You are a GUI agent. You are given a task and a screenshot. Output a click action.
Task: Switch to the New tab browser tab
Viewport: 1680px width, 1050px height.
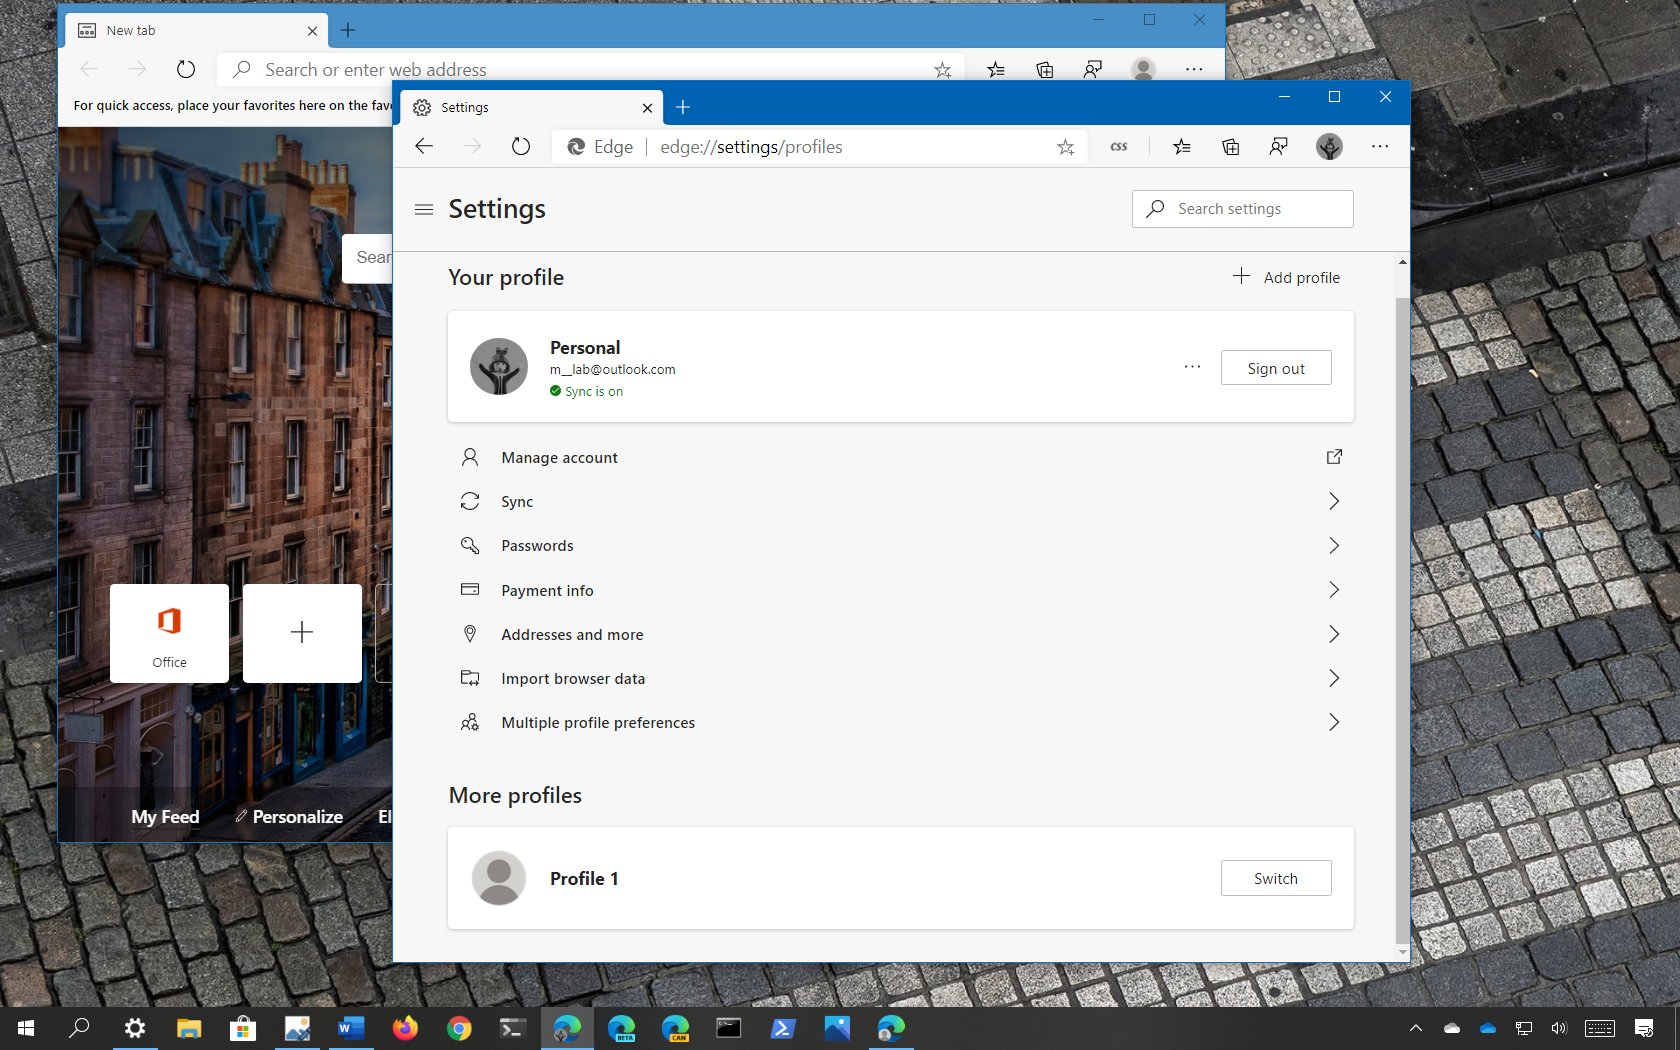point(190,31)
